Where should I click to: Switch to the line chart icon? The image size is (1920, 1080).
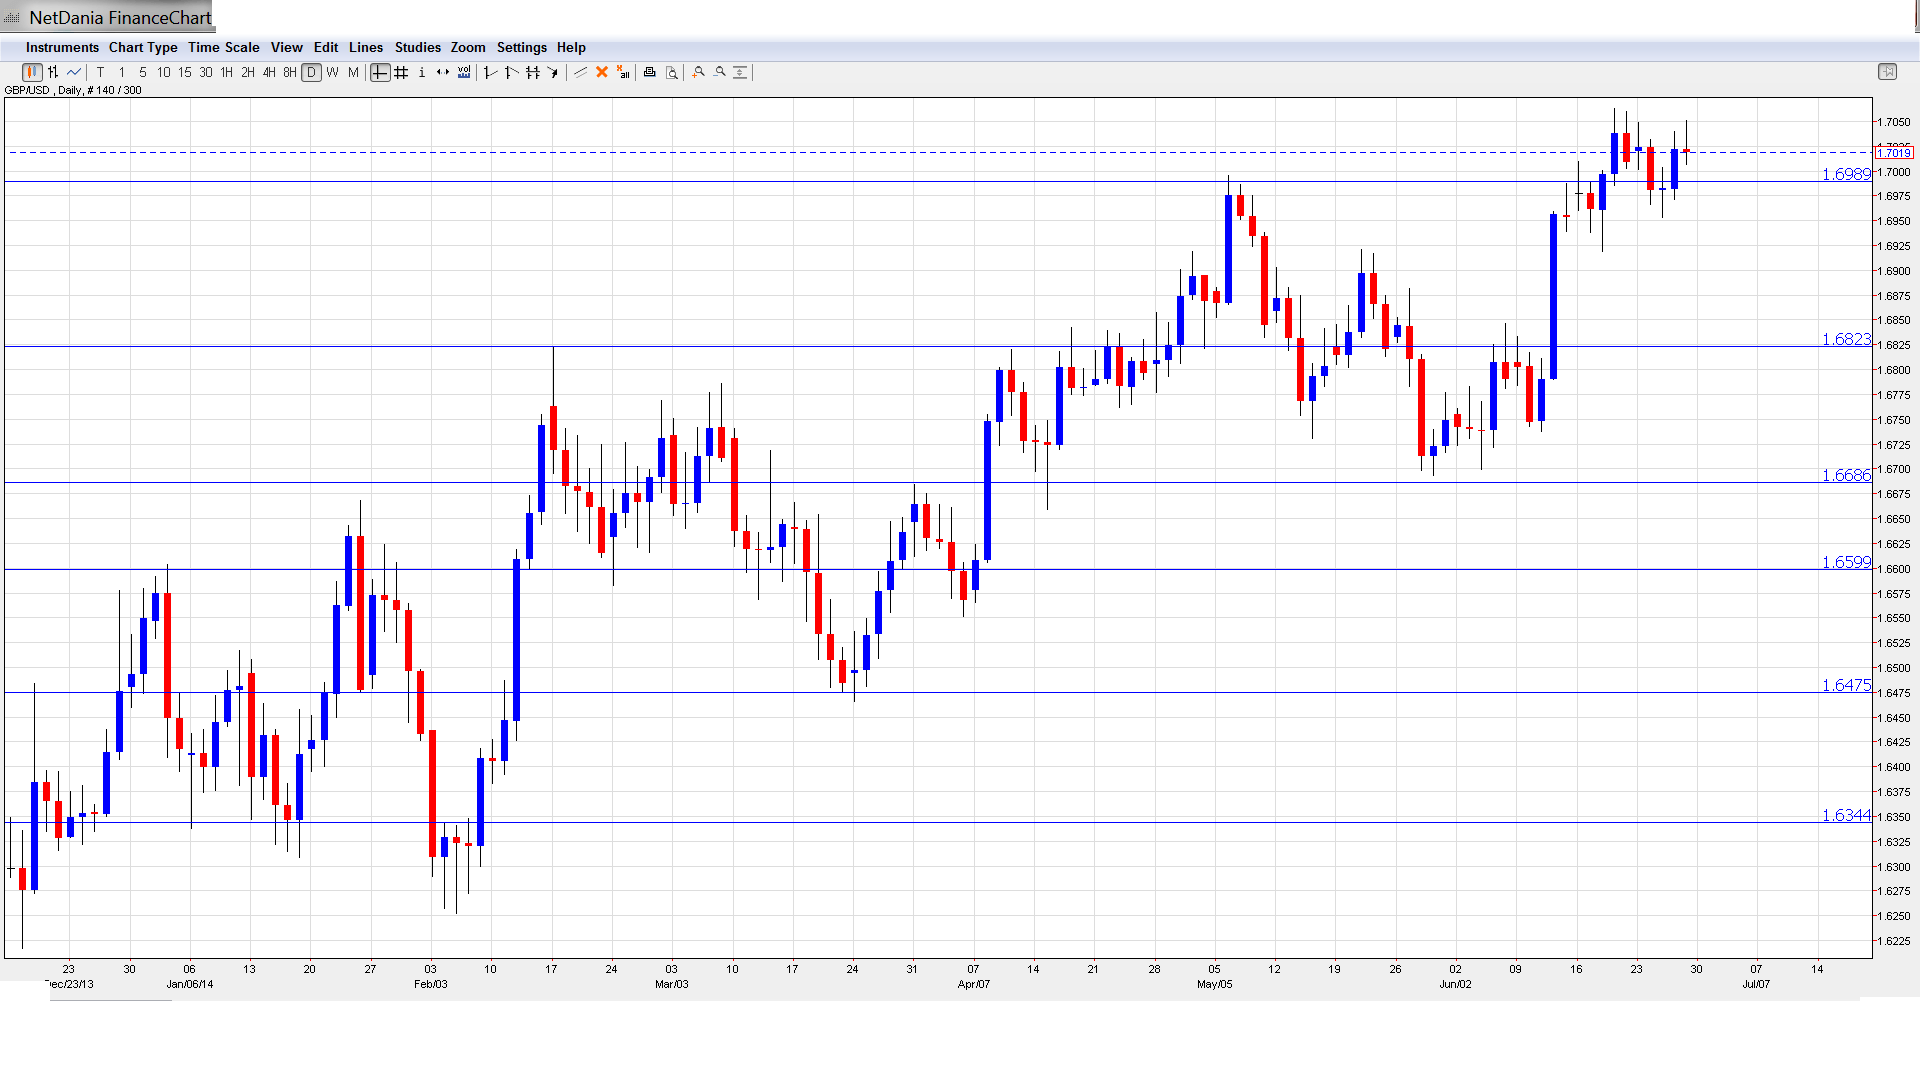74,72
